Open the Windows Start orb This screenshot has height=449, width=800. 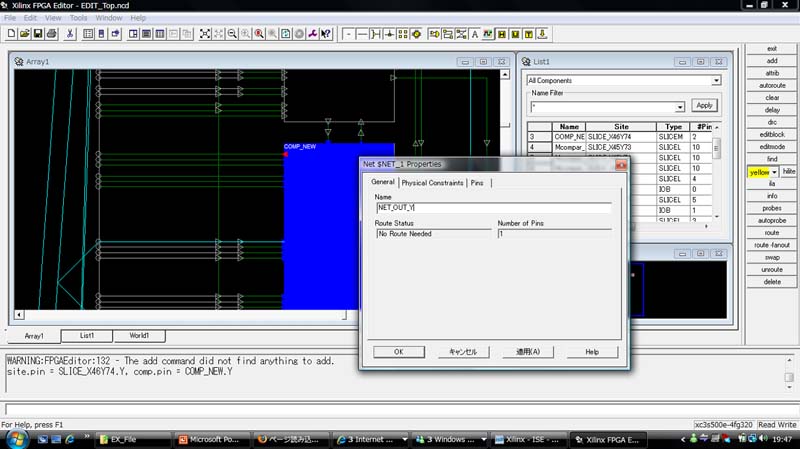[17, 439]
